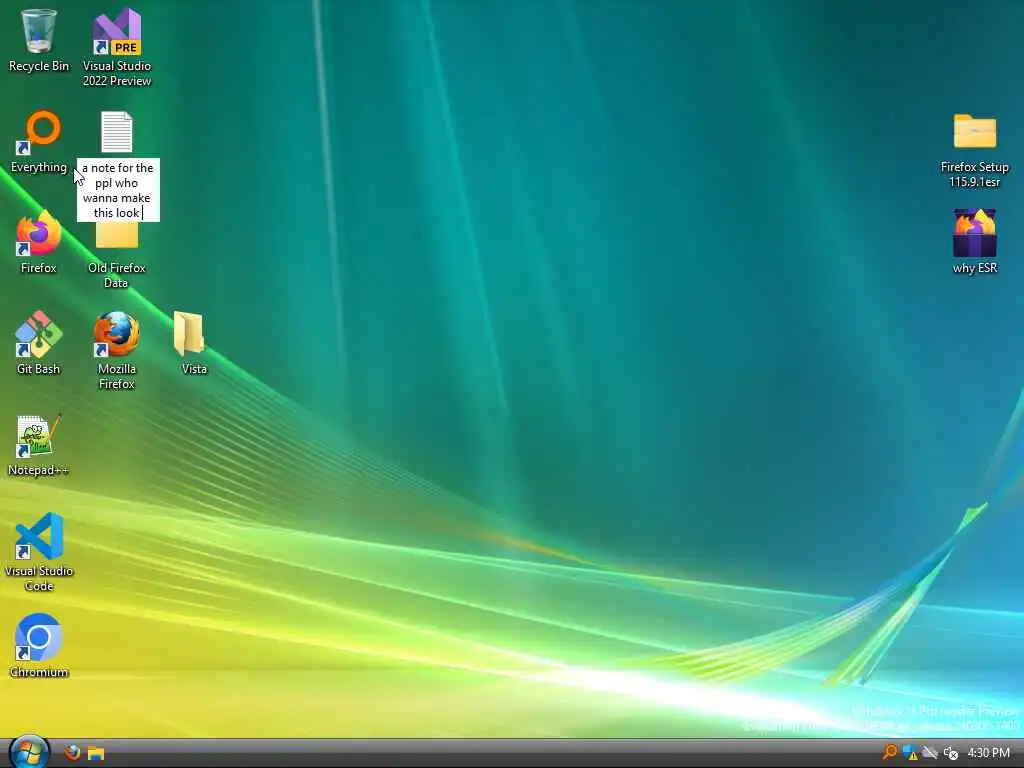Viewport: 1024px width, 768px height.
Task: Open the Windows Security shield tray icon
Action: pyautogui.click(x=910, y=753)
